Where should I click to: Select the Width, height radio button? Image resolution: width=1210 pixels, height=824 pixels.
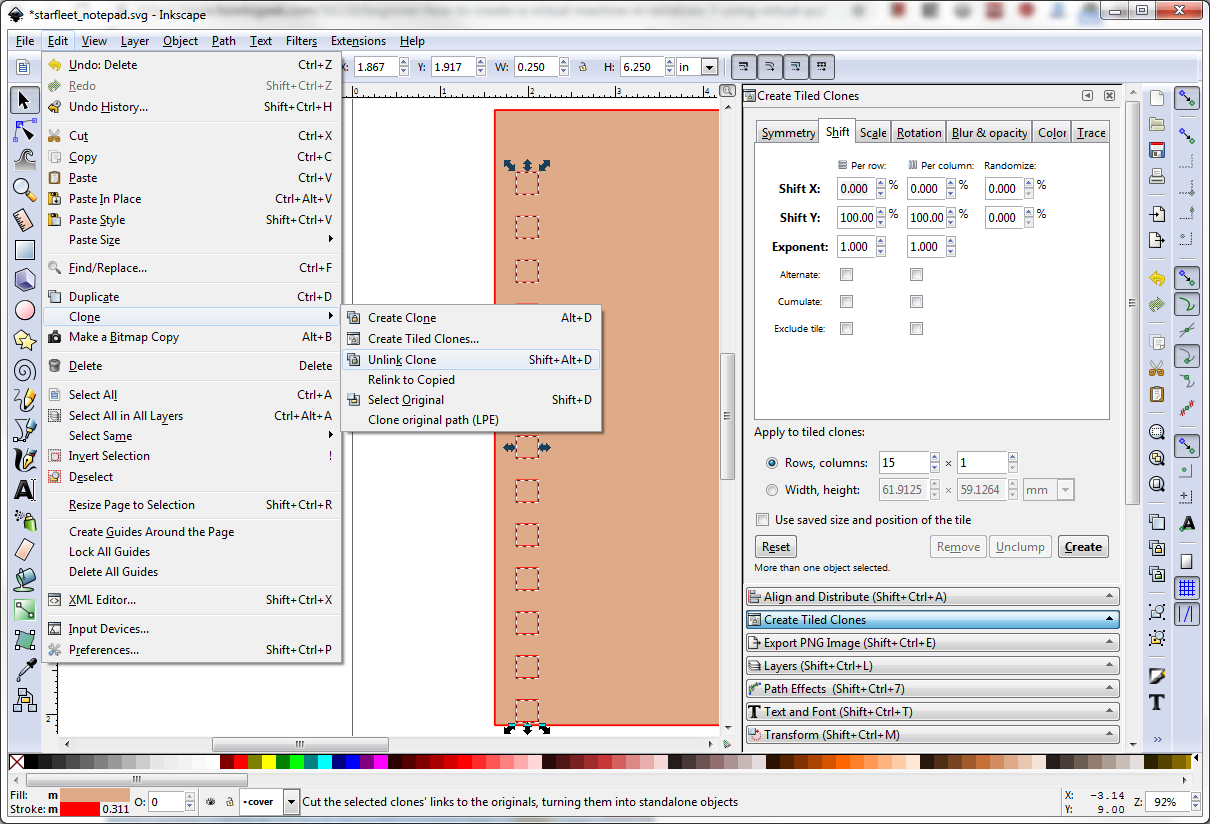771,490
